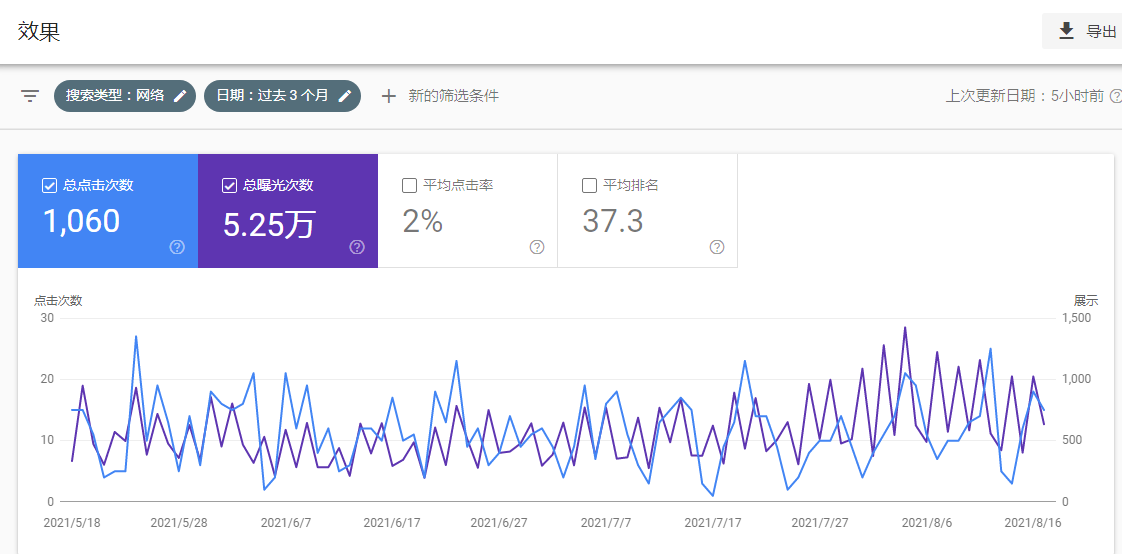The width and height of the screenshot is (1122, 554).
Task: Select the 1,060 total clicks value
Action: pyautogui.click(x=82, y=221)
